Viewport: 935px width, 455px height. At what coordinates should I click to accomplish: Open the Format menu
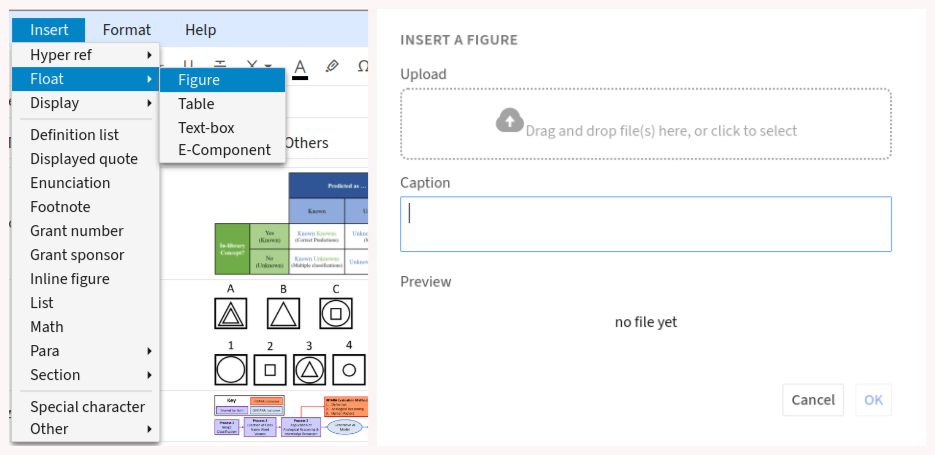(x=127, y=30)
